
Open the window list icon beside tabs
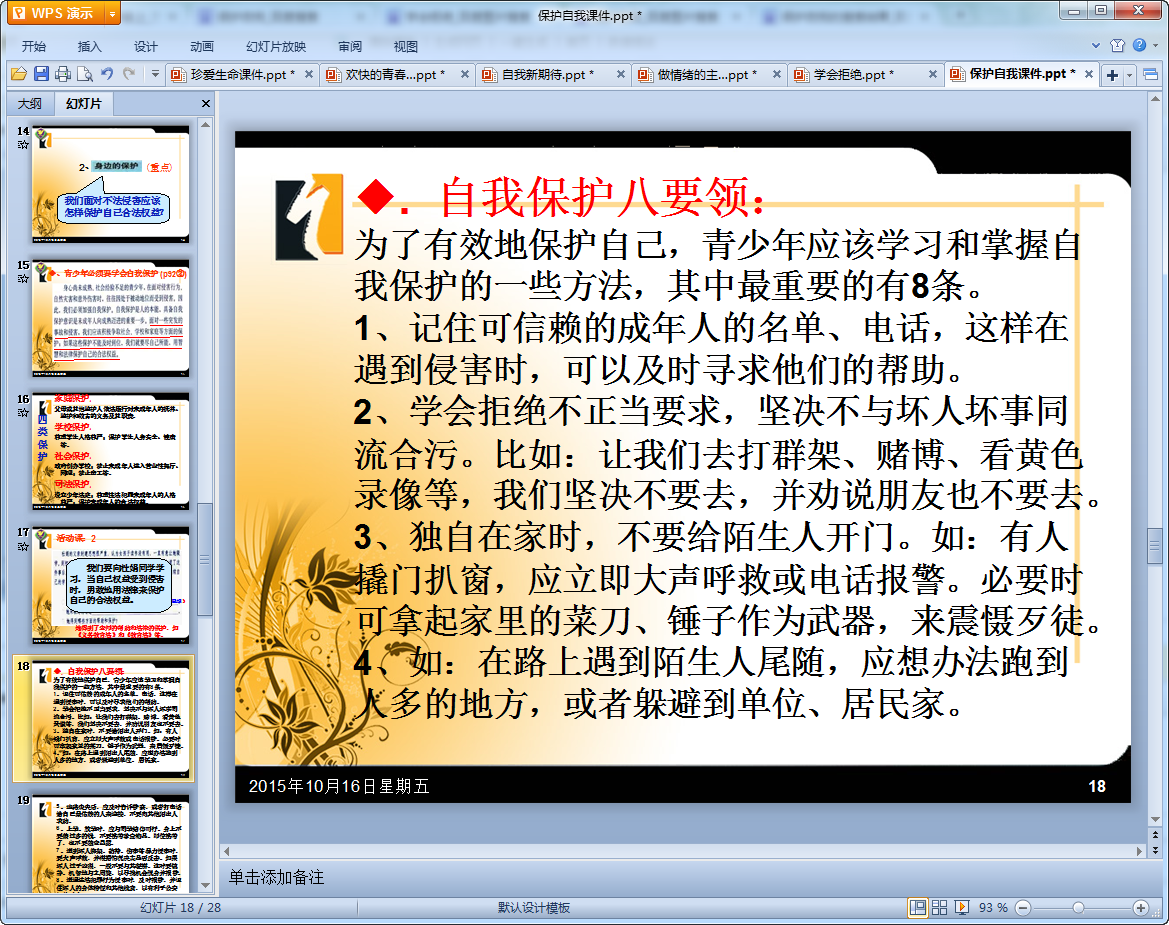(x=1150, y=75)
